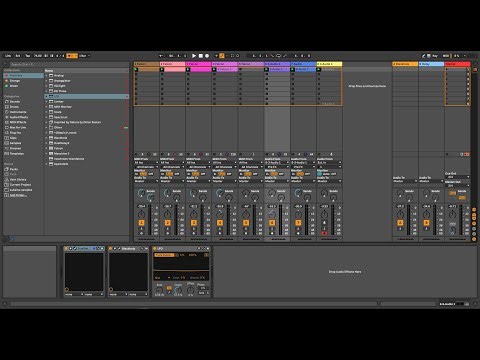Select the Orange collection

coord(23,81)
